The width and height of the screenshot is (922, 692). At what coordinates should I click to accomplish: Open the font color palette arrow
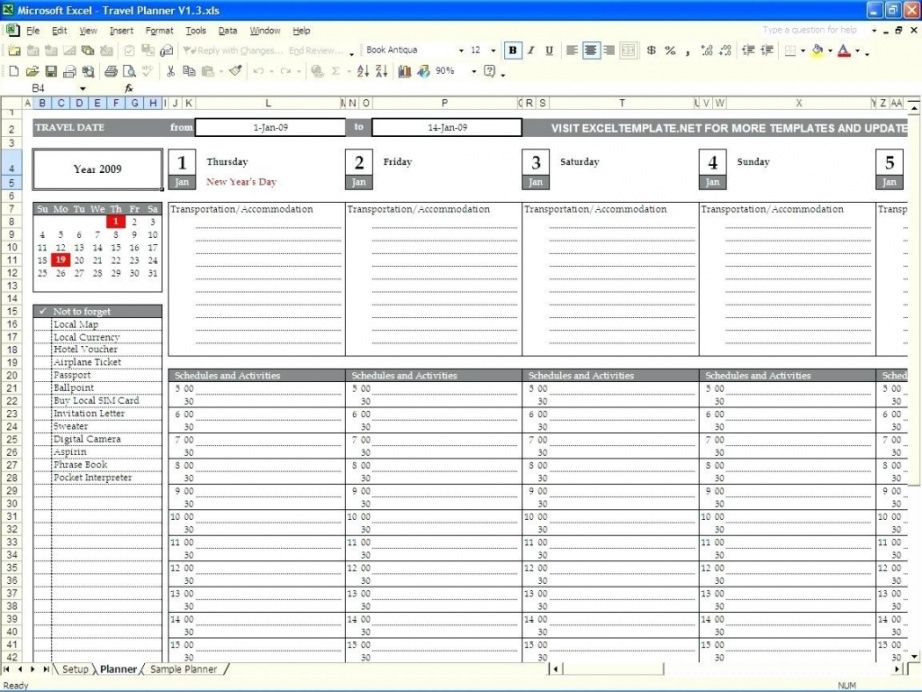[x=857, y=51]
